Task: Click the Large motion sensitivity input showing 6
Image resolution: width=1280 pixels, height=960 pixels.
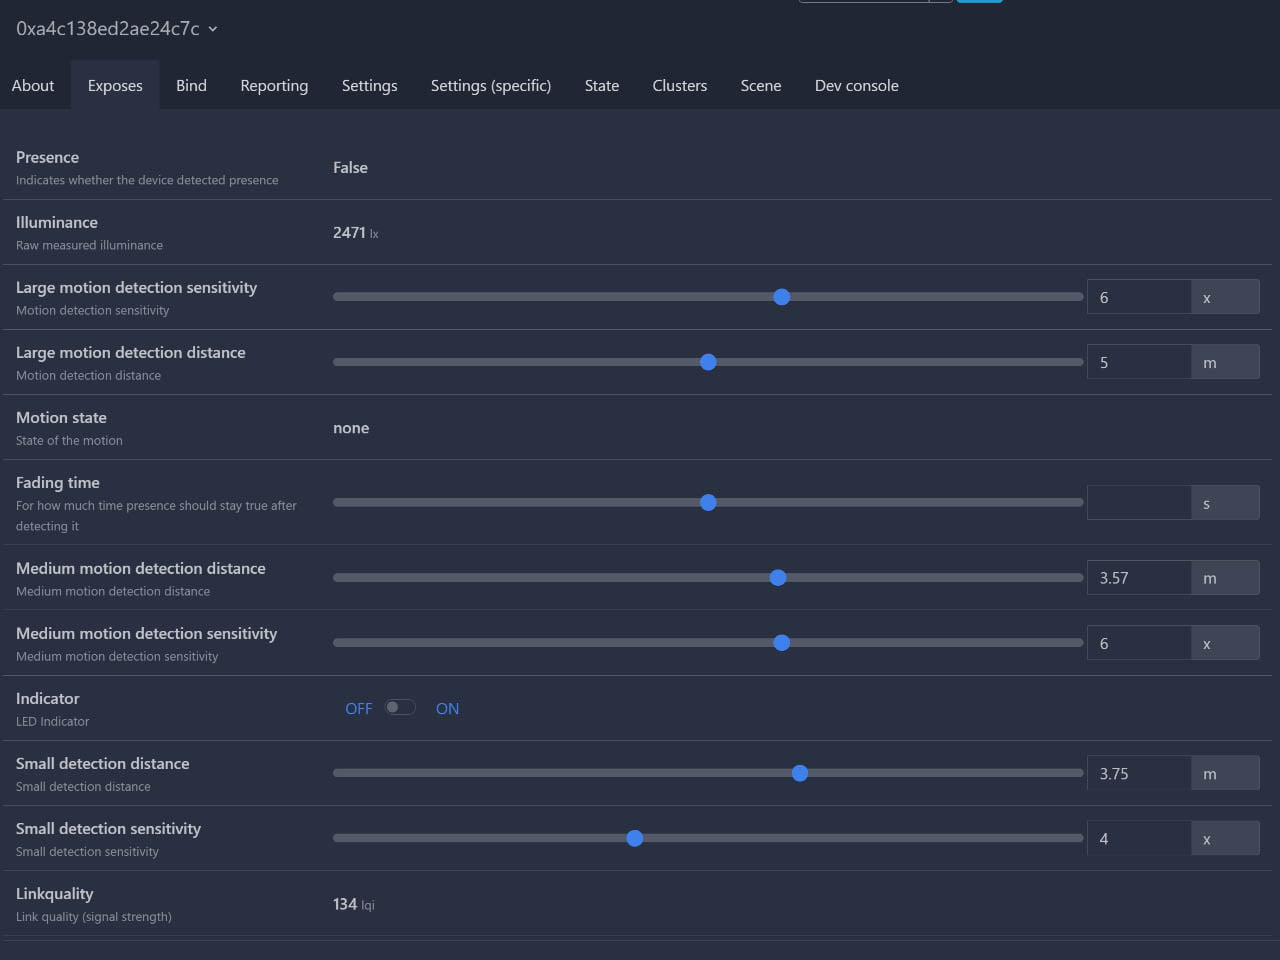Action: [1139, 297]
